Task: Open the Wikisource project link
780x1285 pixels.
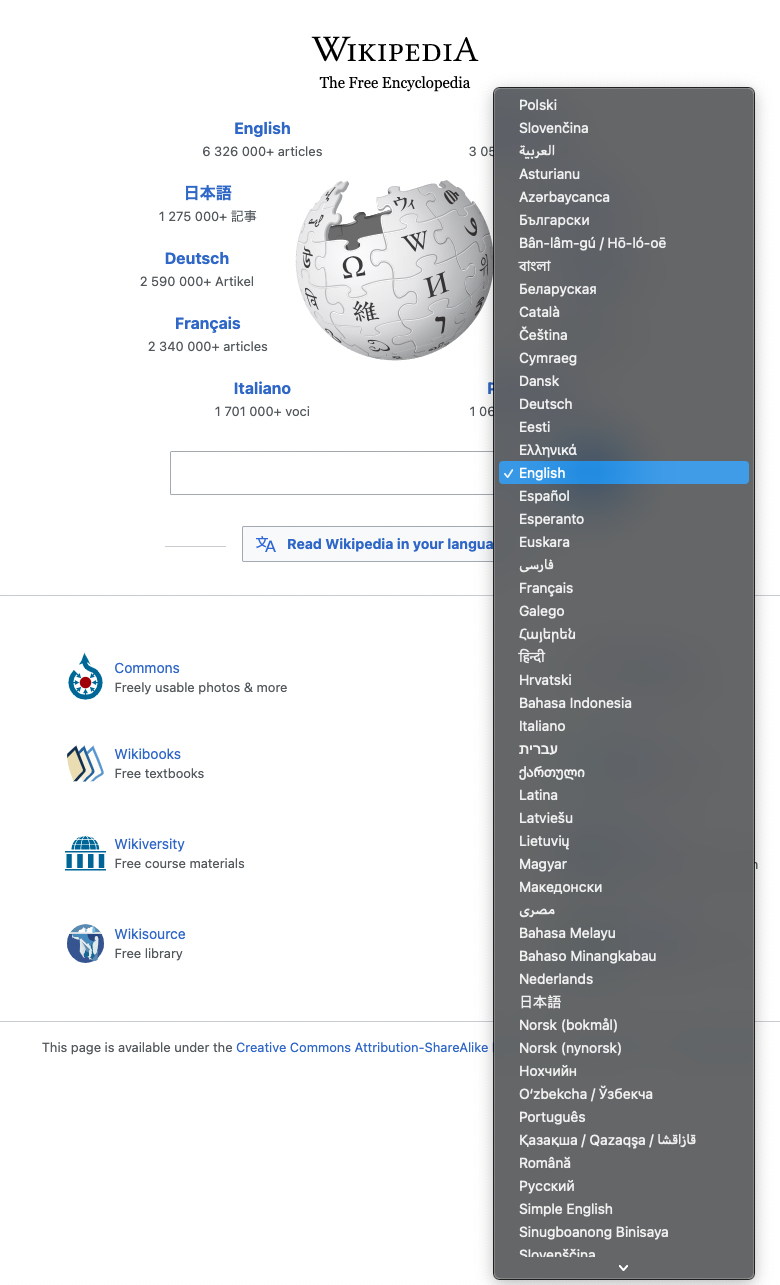Action: tap(150, 934)
